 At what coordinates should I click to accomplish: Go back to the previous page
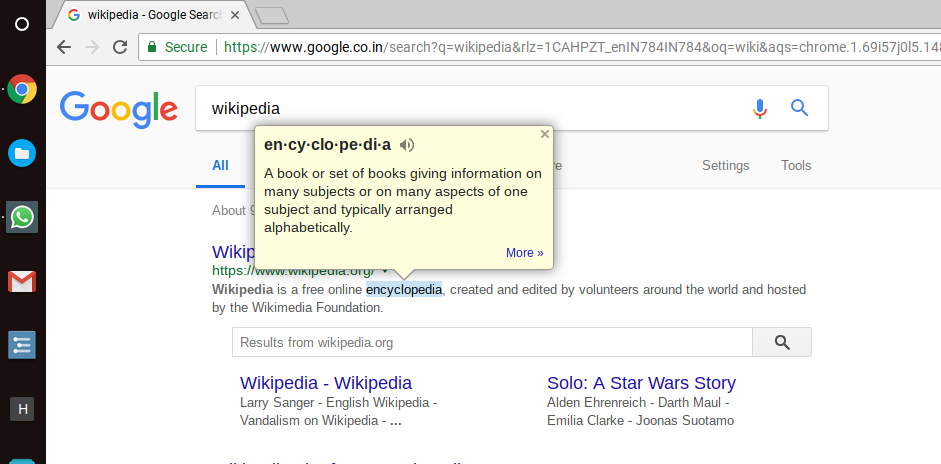click(65, 47)
